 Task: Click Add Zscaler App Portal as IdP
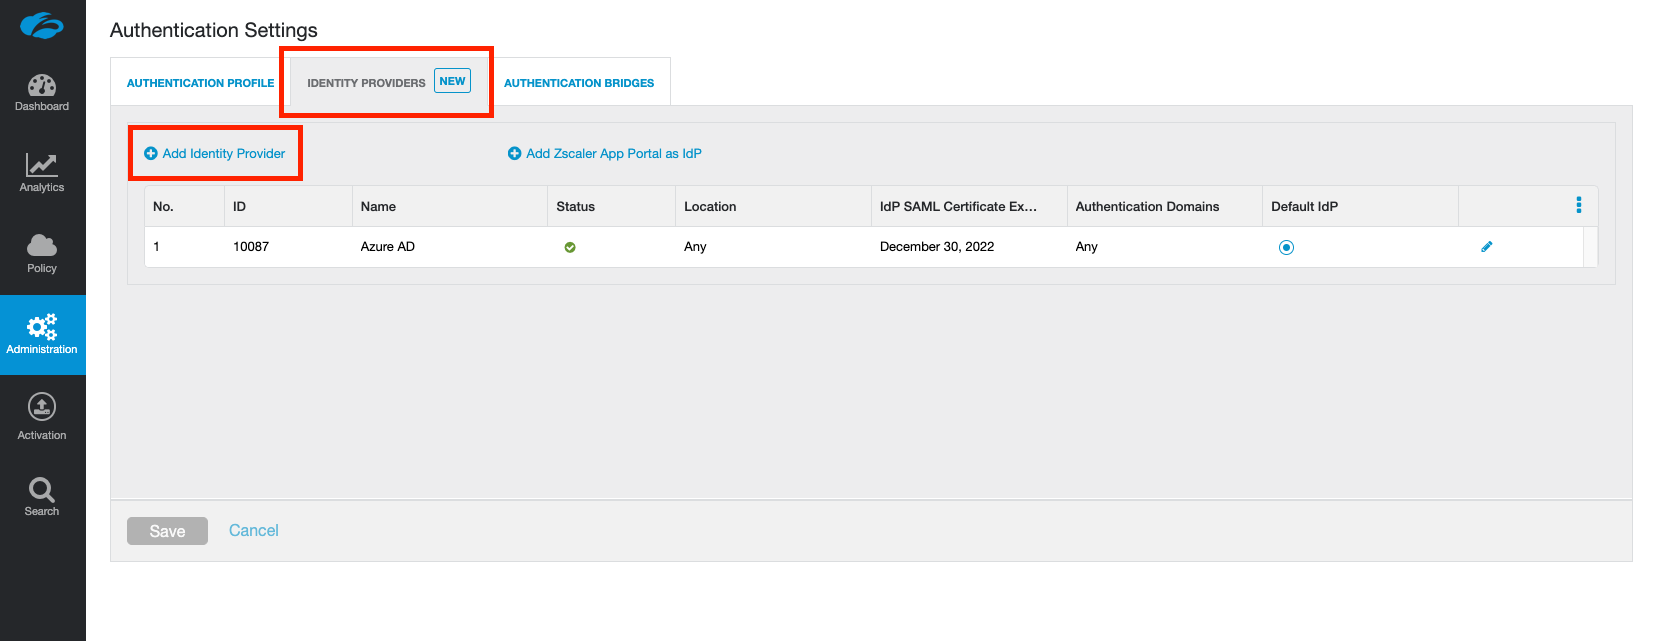pyautogui.click(x=605, y=153)
